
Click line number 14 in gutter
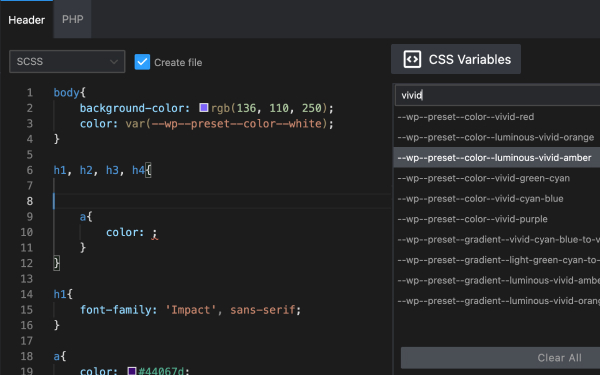pos(26,294)
